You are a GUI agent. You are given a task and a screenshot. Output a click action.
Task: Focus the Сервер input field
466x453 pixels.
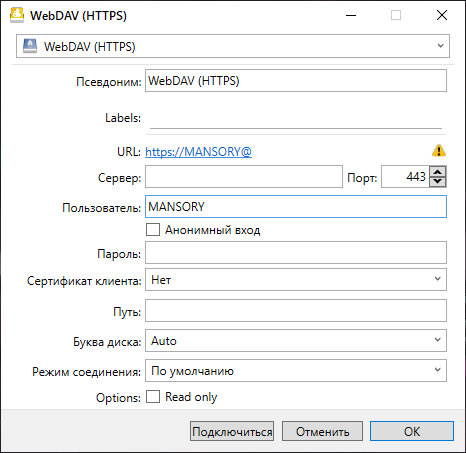[244, 177]
